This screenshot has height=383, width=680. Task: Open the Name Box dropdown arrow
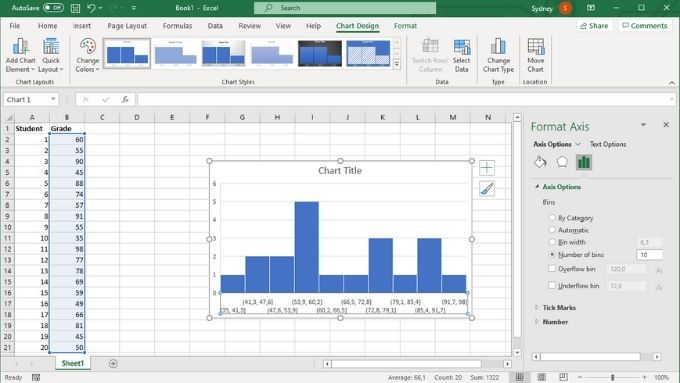click(x=53, y=99)
